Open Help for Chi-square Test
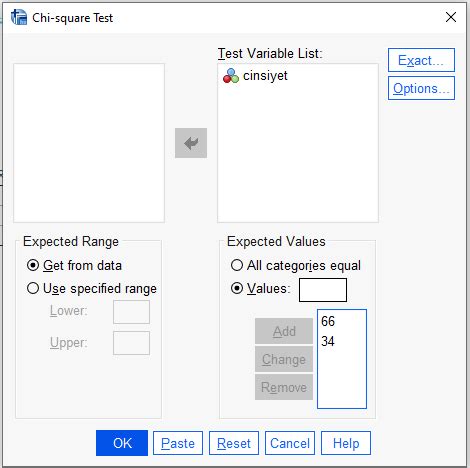The width and height of the screenshot is (470, 468). click(346, 443)
